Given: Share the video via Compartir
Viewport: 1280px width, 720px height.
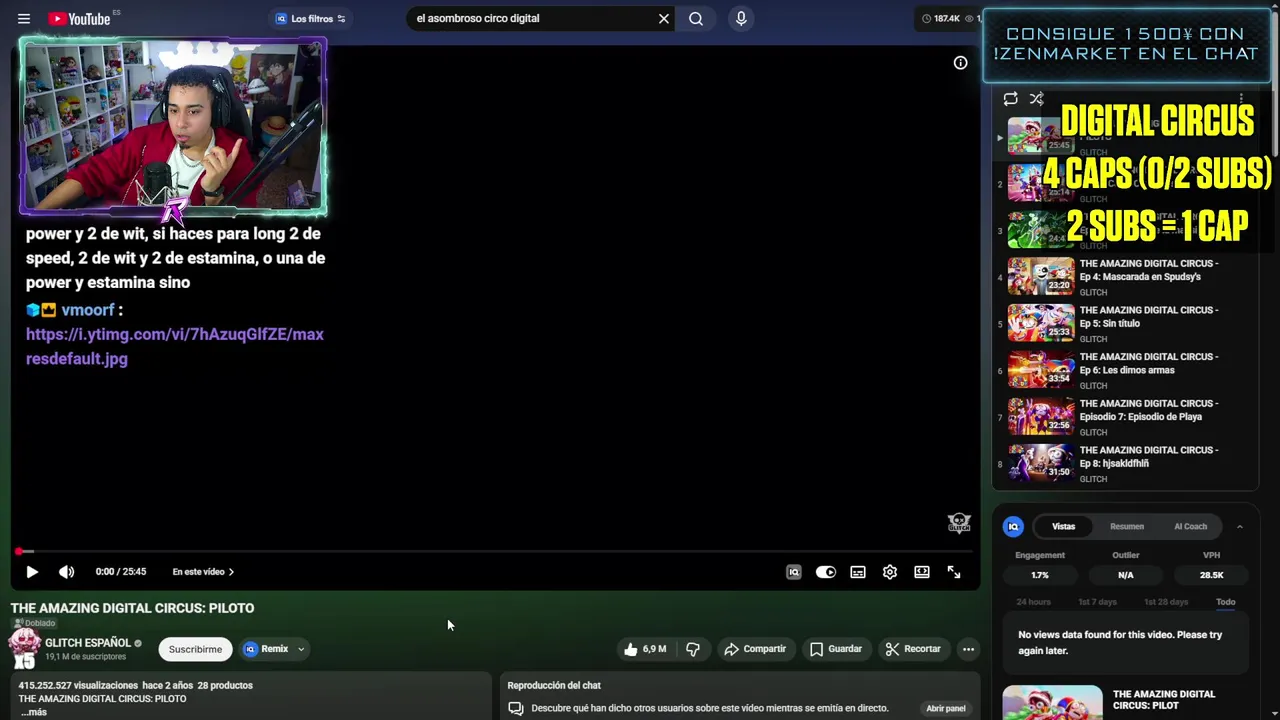Looking at the screenshot, I should (x=755, y=649).
